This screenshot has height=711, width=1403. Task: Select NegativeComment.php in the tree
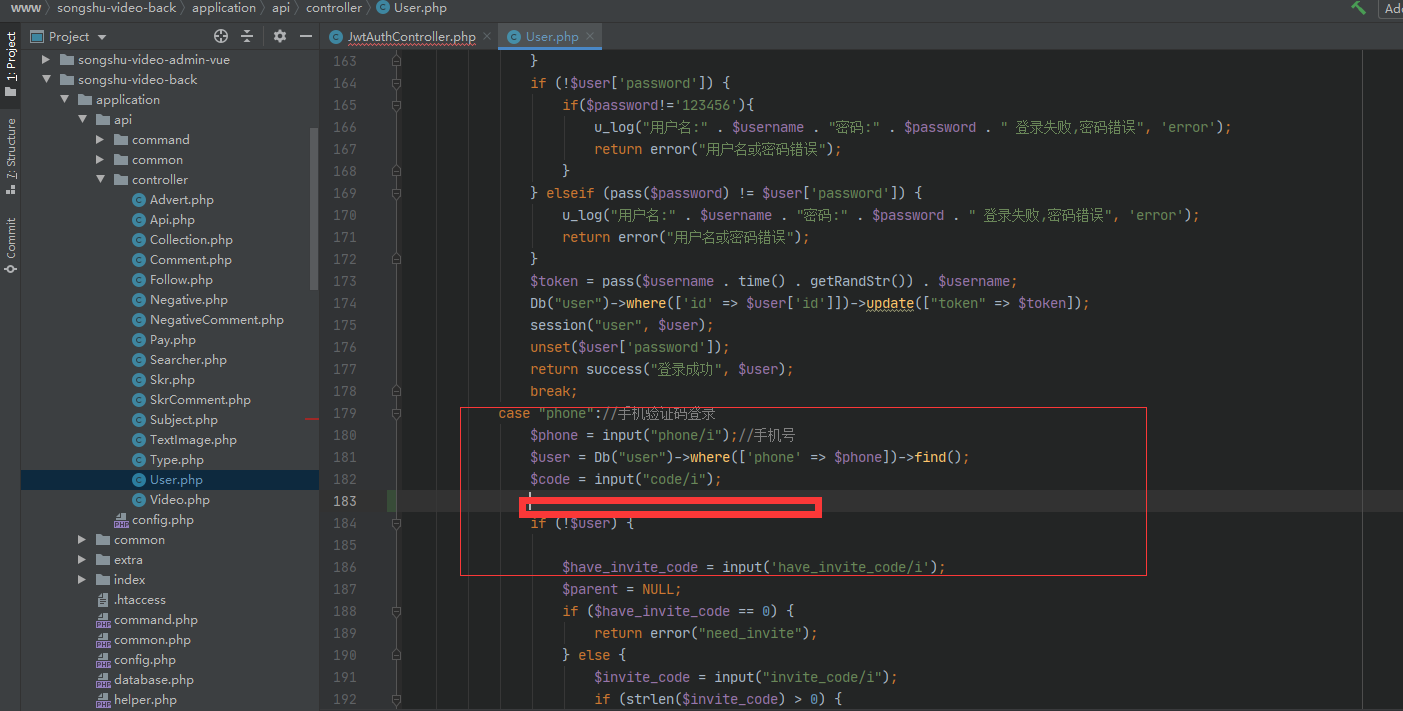216,320
